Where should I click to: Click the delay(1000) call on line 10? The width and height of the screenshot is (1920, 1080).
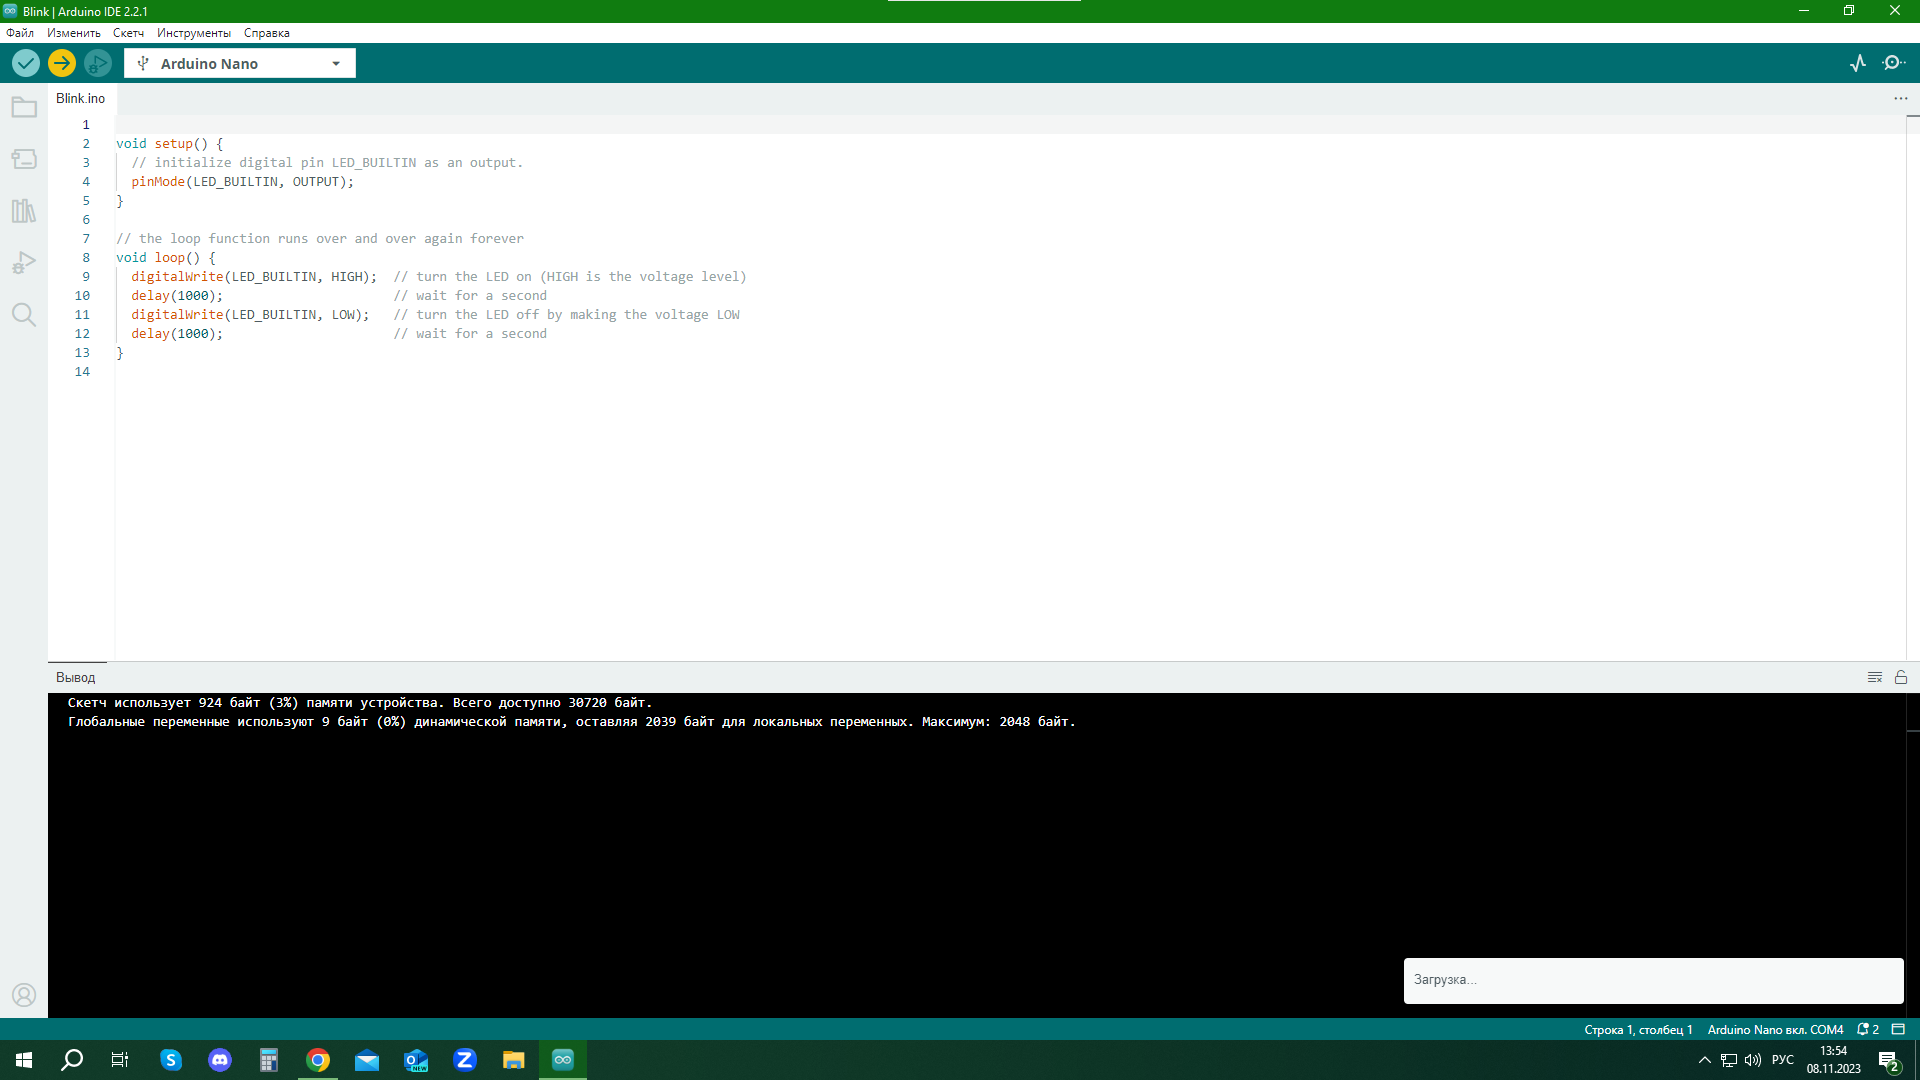coord(177,296)
